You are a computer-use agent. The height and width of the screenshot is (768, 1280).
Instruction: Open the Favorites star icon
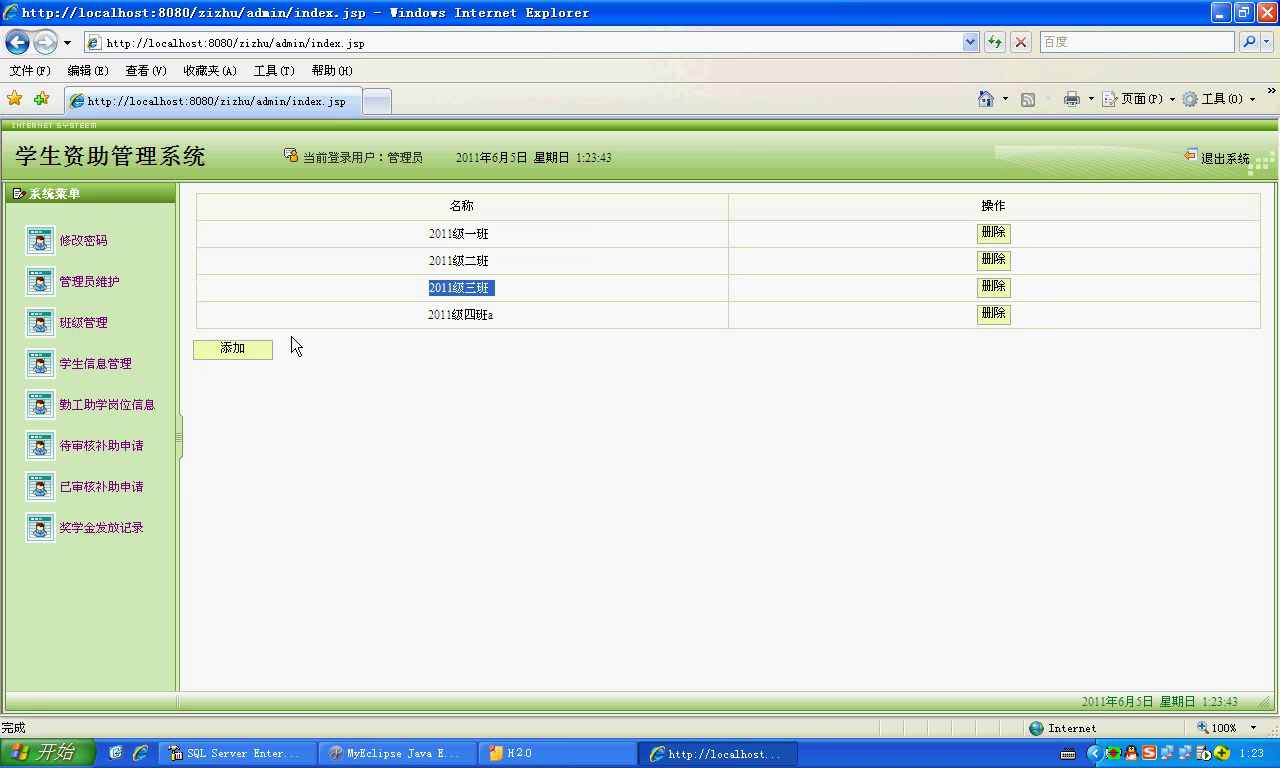tap(15, 99)
